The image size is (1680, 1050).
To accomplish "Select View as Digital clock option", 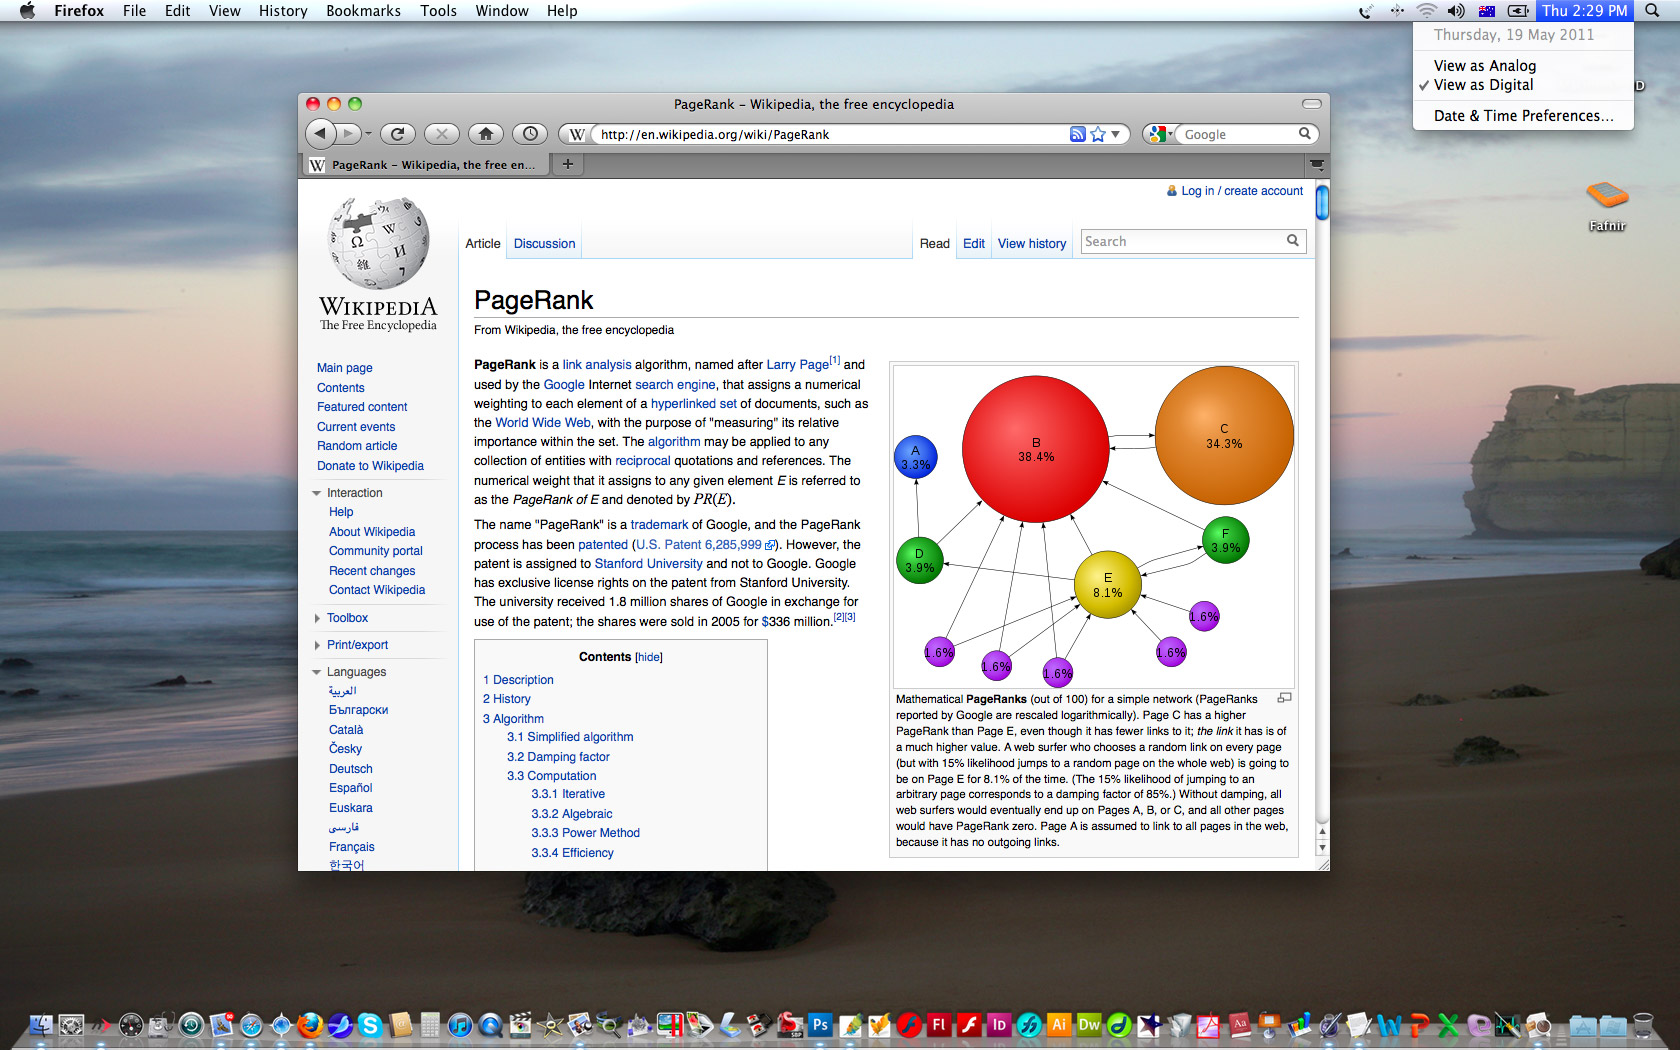I will [x=1483, y=85].
